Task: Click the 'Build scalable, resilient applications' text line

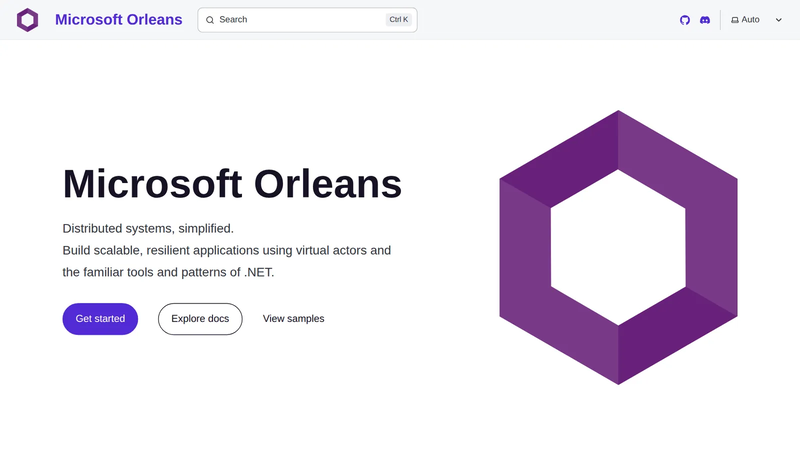Action: click(x=227, y=251)
